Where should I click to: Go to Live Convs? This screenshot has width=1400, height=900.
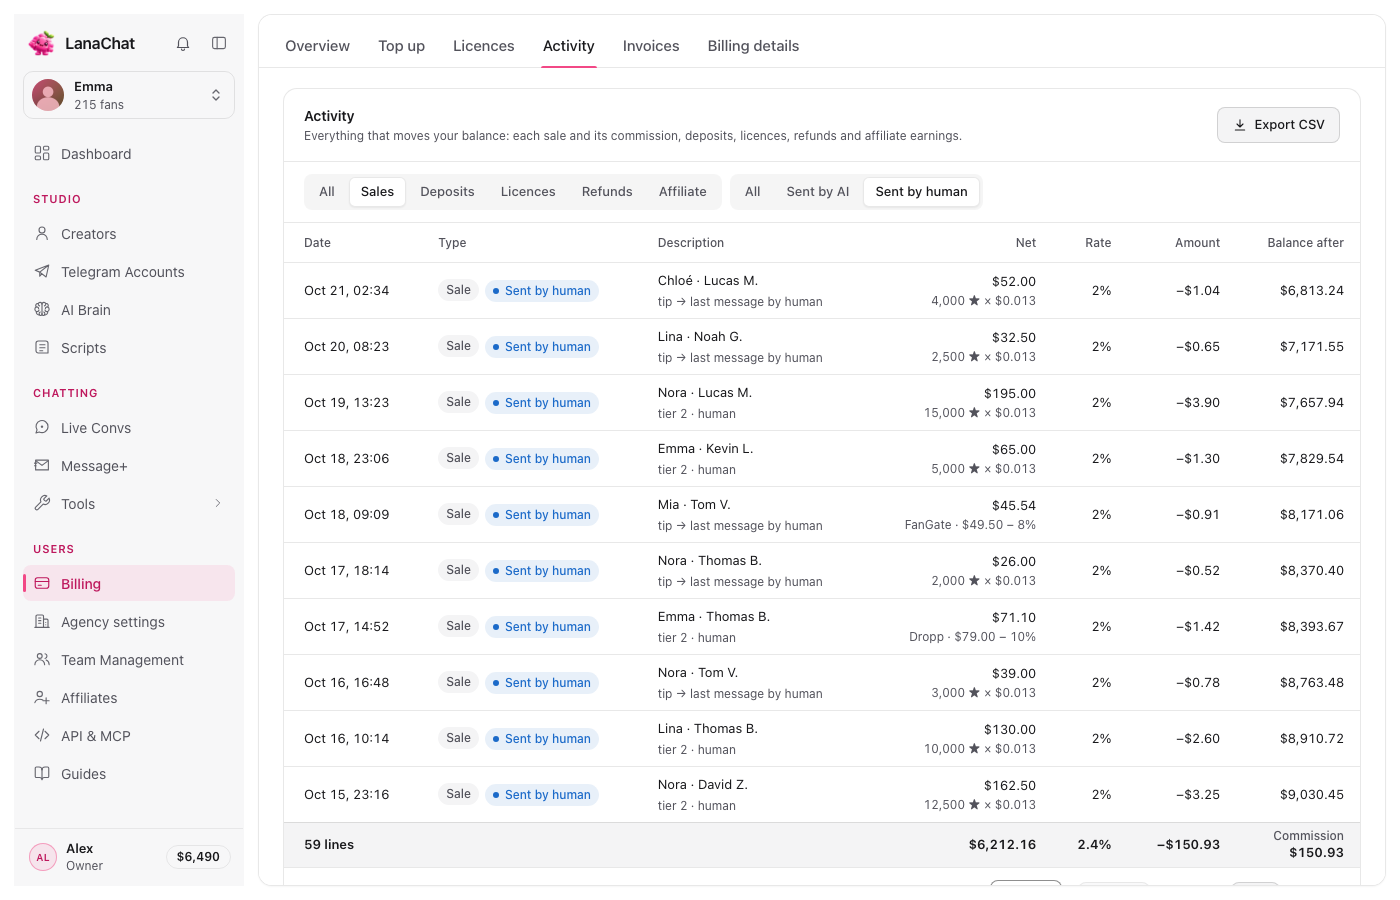tap(129, 427)
